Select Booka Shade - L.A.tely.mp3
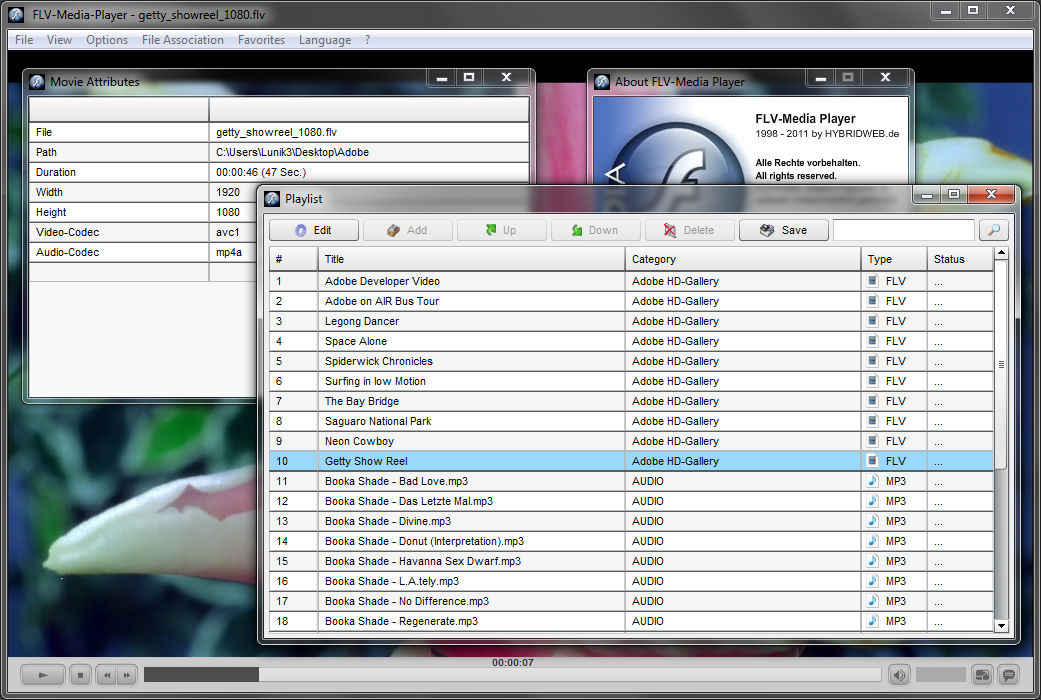This screenshot has width=1041, height=700. tap(631, 581)
